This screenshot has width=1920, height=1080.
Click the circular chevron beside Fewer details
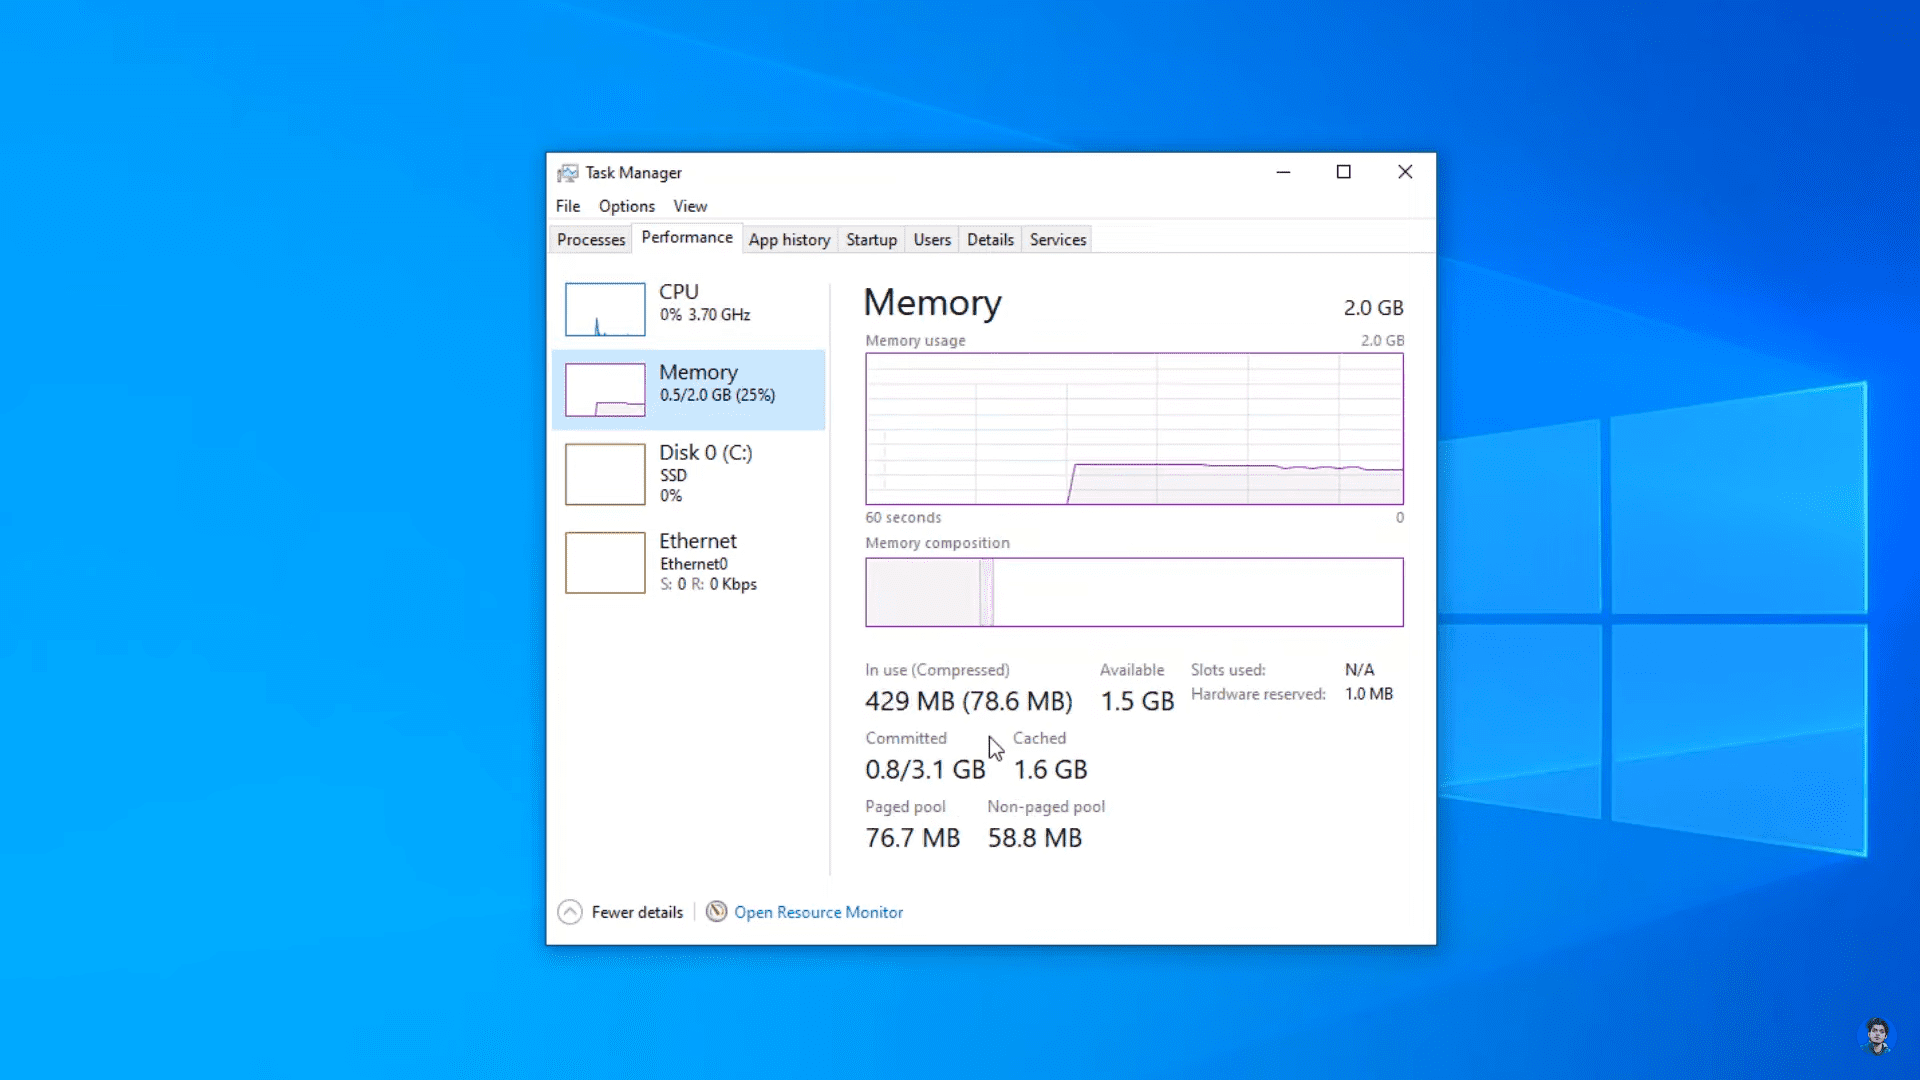(570, 911)
